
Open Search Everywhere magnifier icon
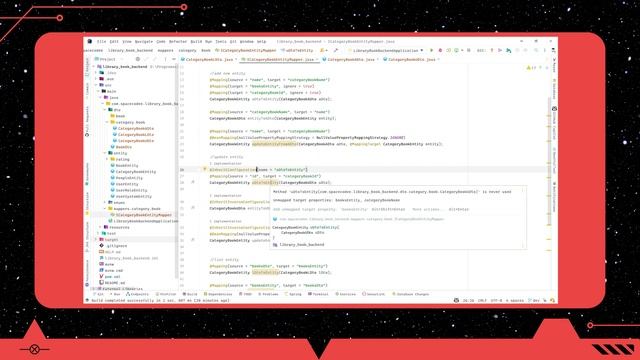pyautogui.click(x=536, y=50)
